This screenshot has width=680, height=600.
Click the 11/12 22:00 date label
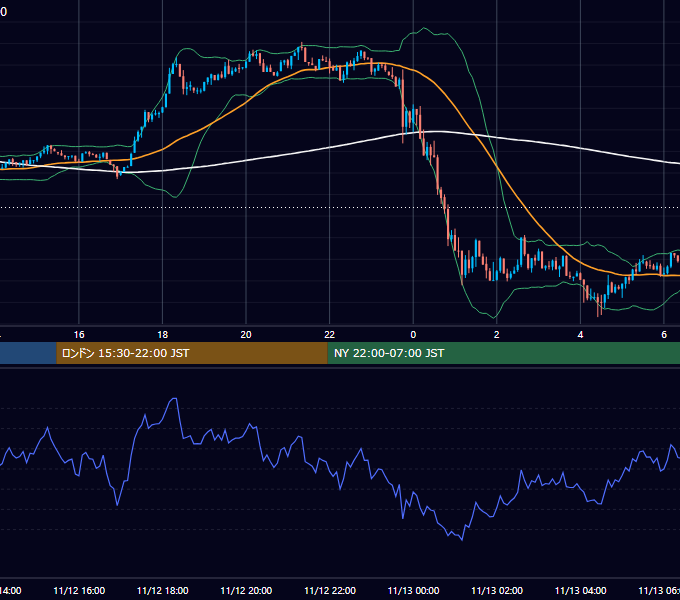[330, 591]
